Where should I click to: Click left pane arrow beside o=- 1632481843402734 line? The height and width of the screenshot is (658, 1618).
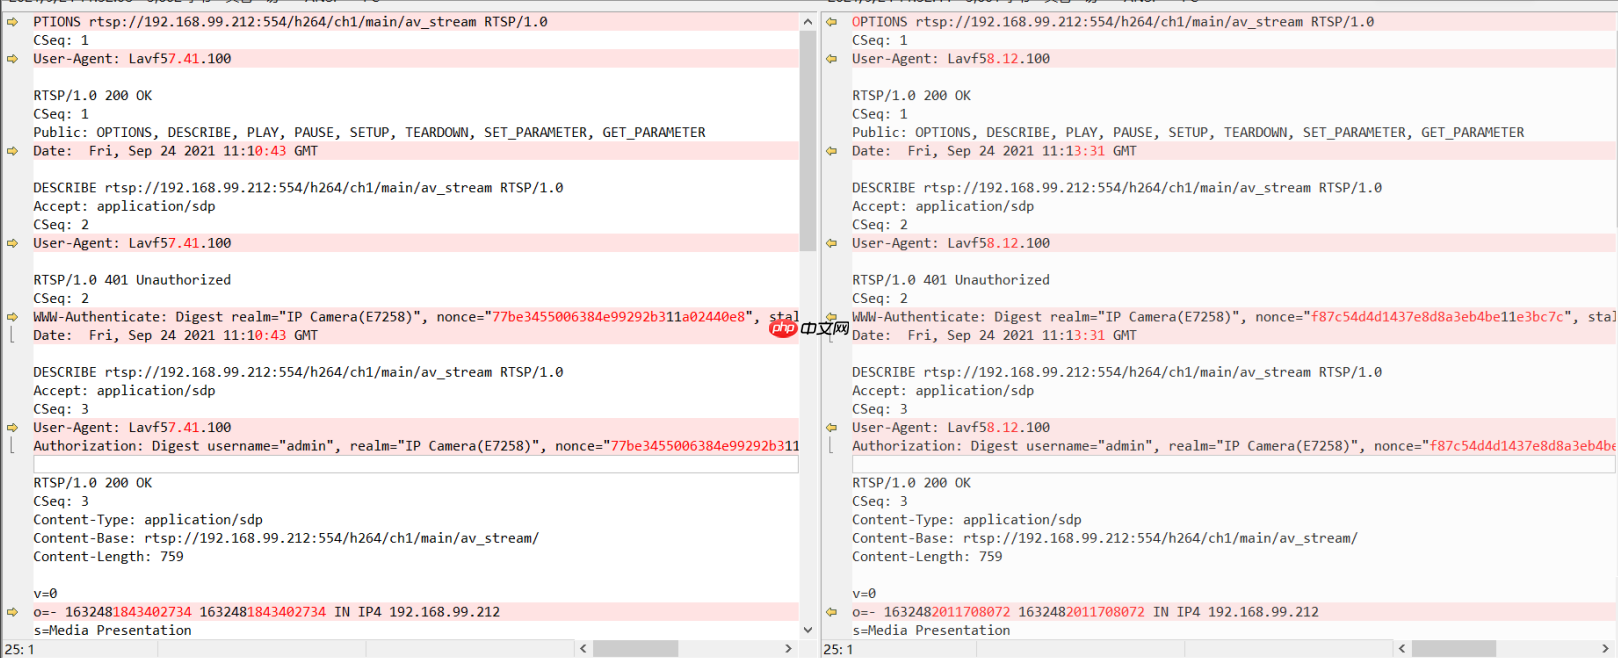point(12,612)
